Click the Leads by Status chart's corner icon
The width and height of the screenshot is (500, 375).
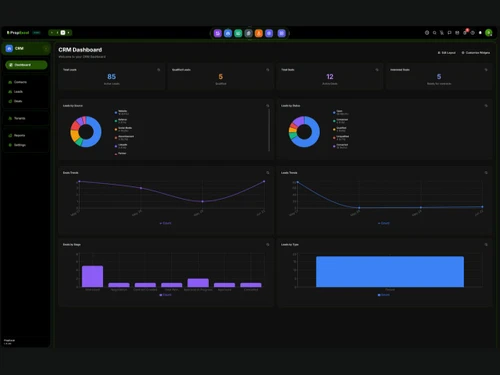(486, 106)
